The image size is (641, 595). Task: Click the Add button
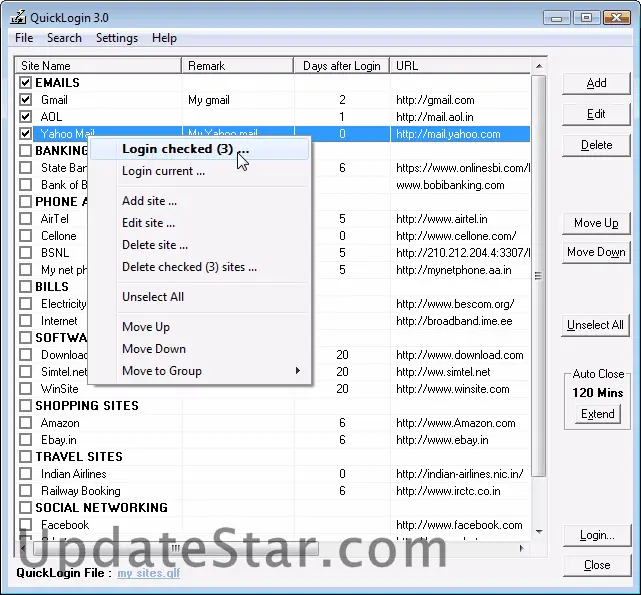click(x=596, y=83)
